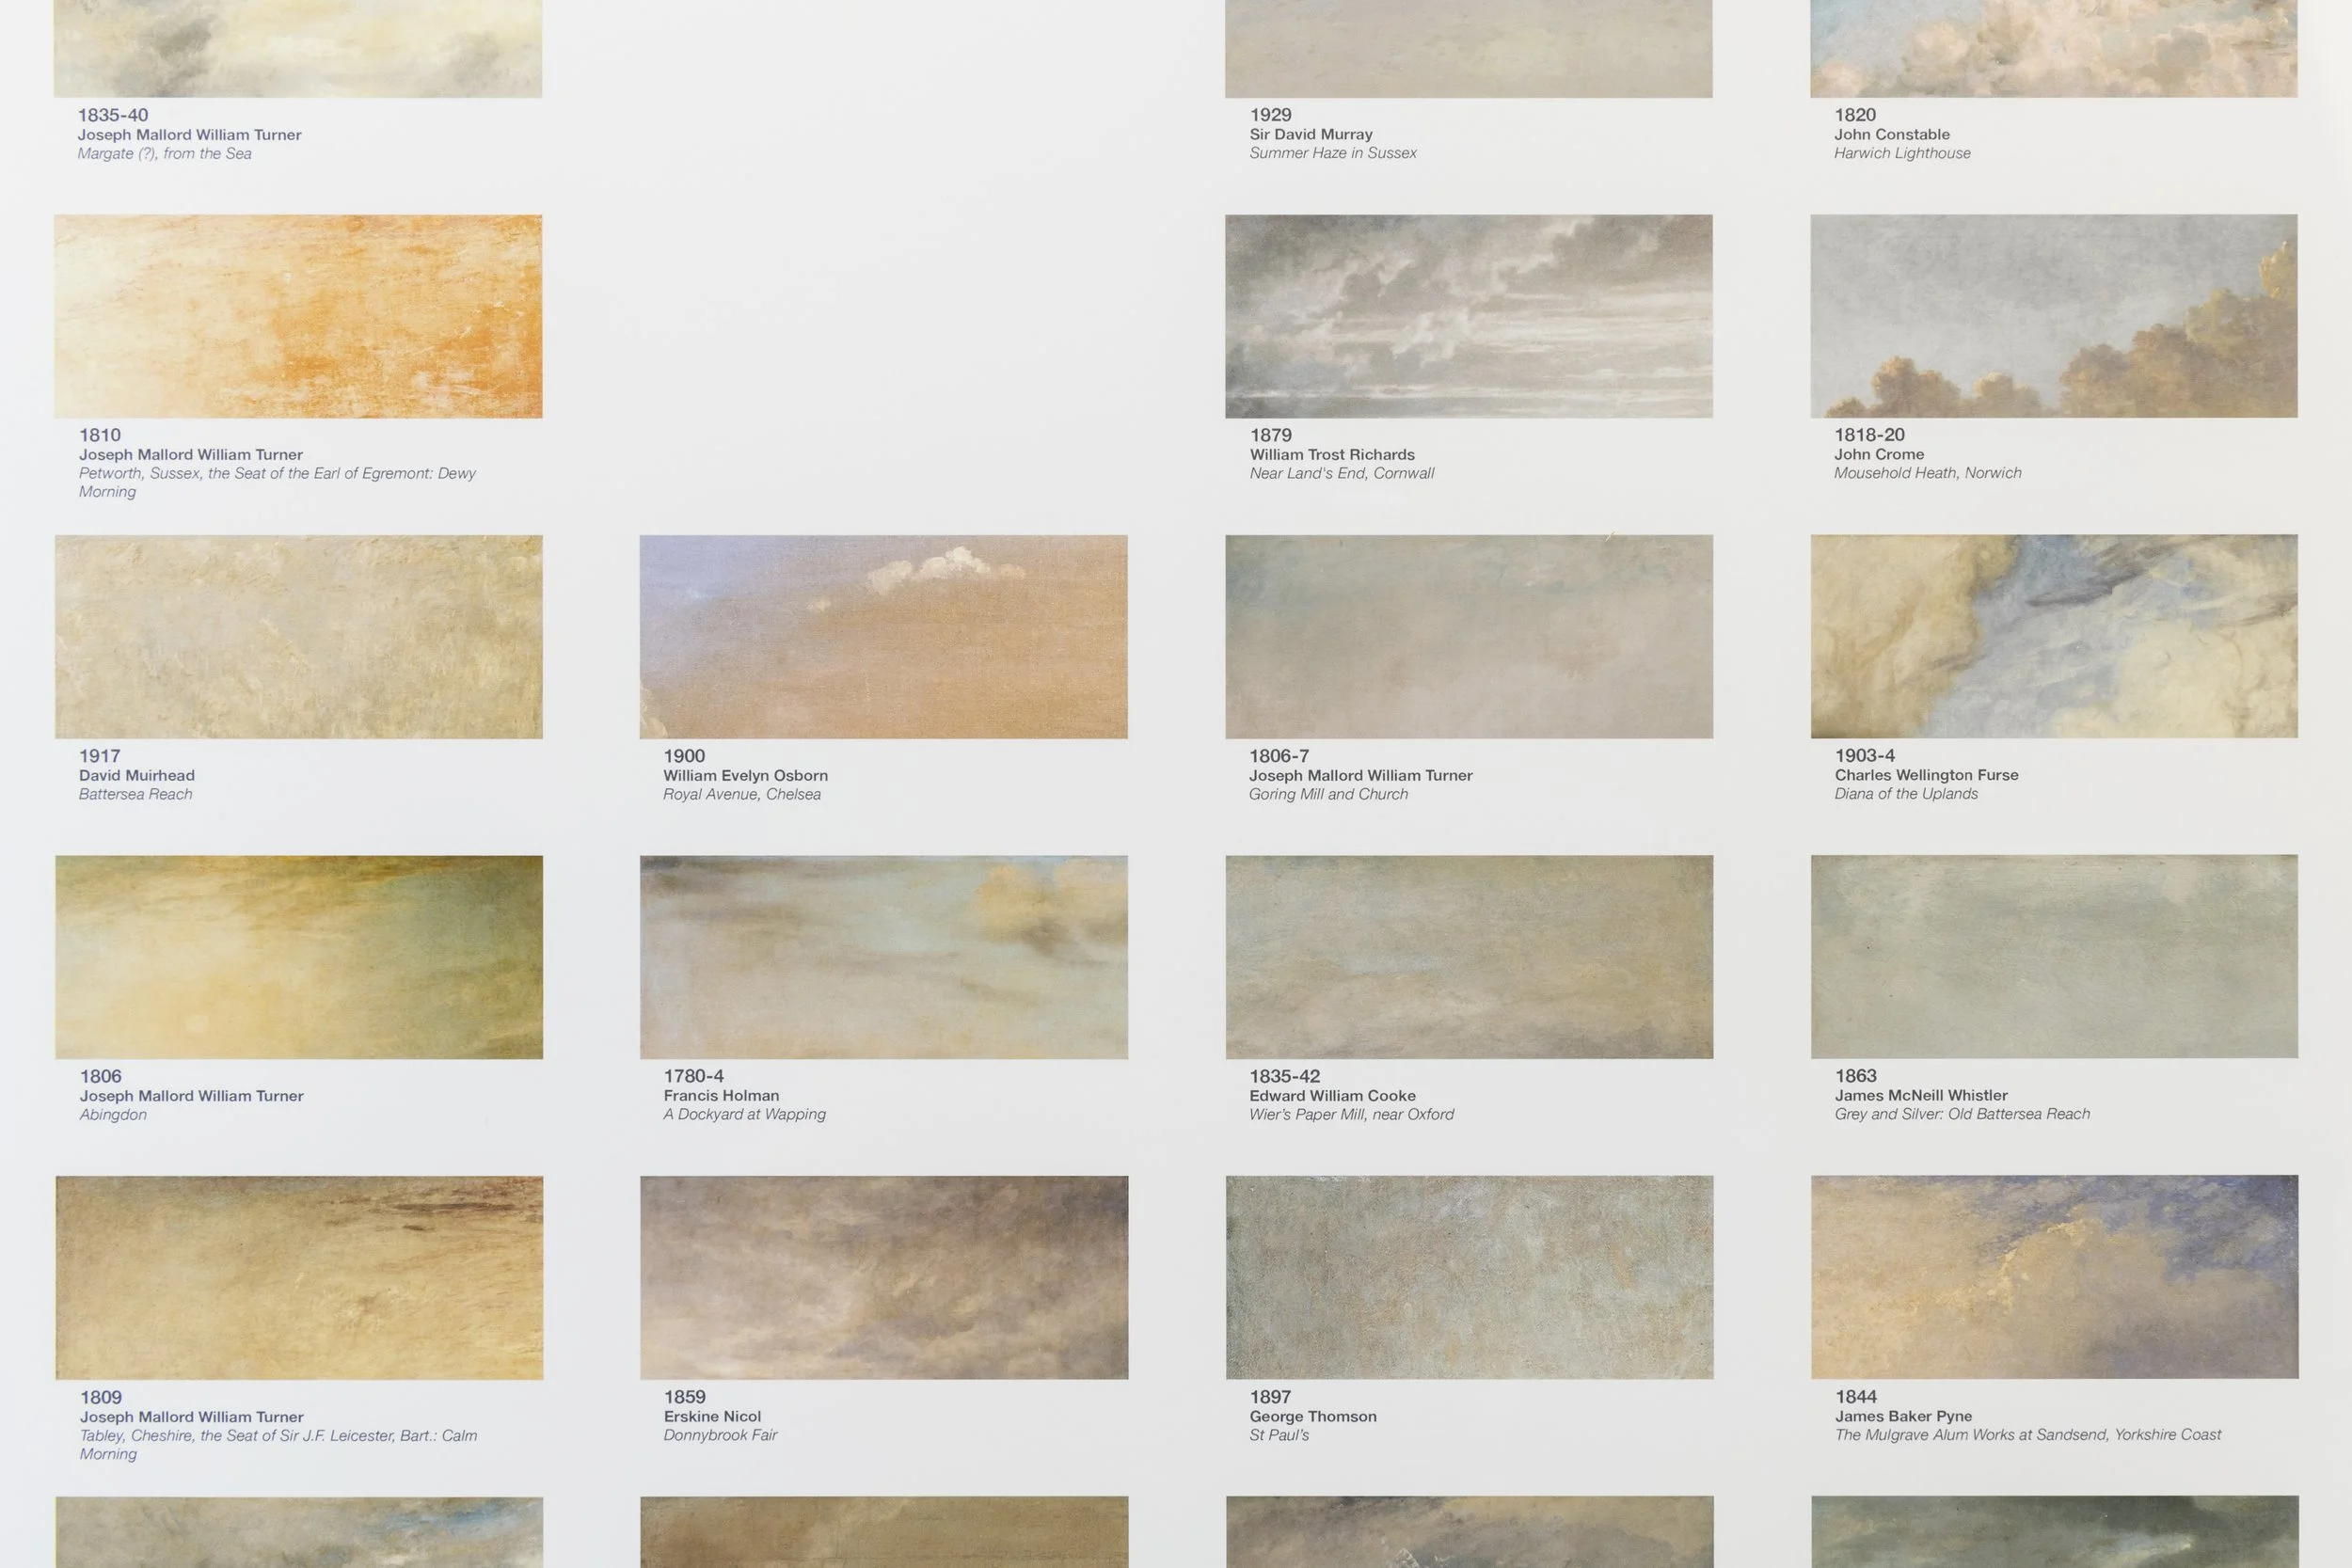Select the Near Land's End, Cornwall sky image
The height and width of the screenshot is (1568, 2352).
pos(1469,316)
